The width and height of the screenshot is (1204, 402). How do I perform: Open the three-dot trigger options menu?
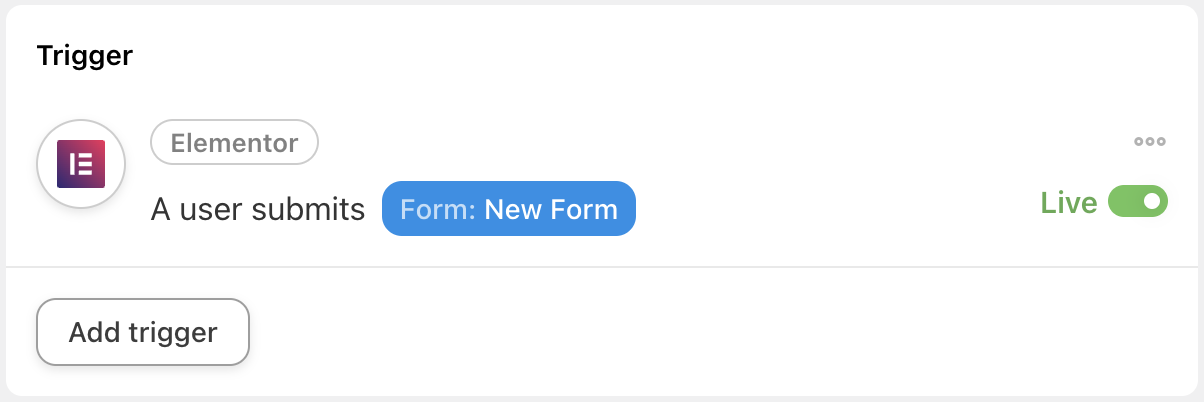click(1150, 142)
